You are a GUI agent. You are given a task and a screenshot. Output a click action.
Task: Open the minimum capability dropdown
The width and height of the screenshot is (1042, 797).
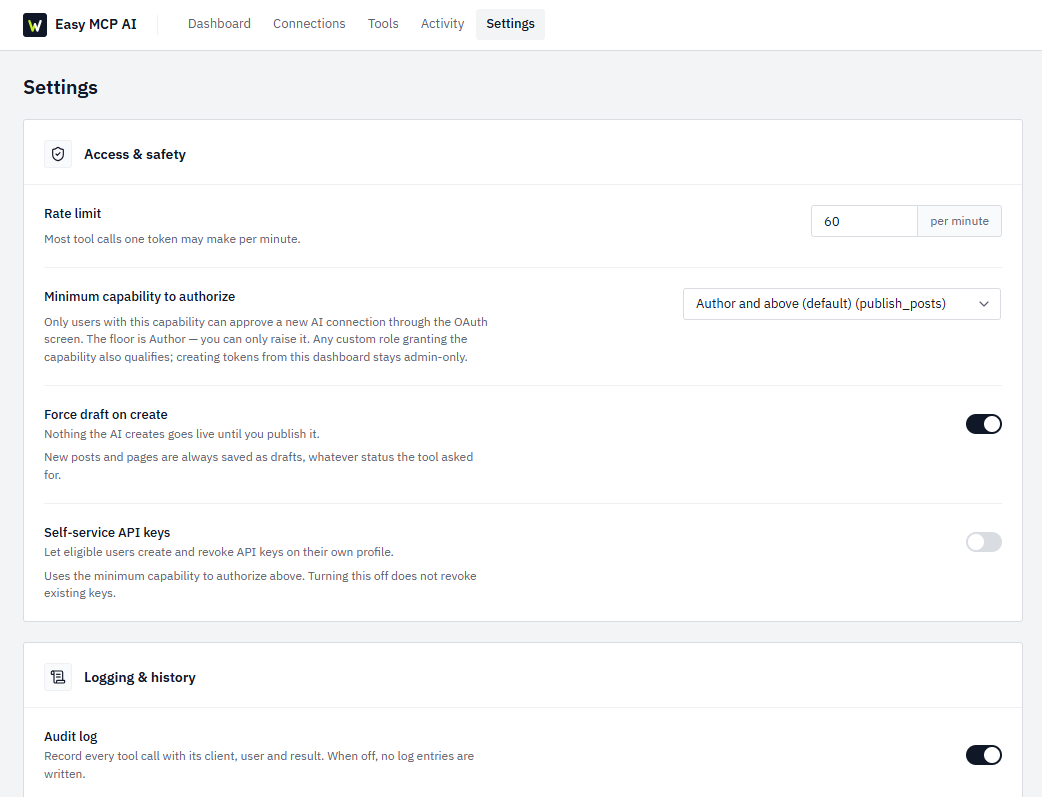point(841,304)
